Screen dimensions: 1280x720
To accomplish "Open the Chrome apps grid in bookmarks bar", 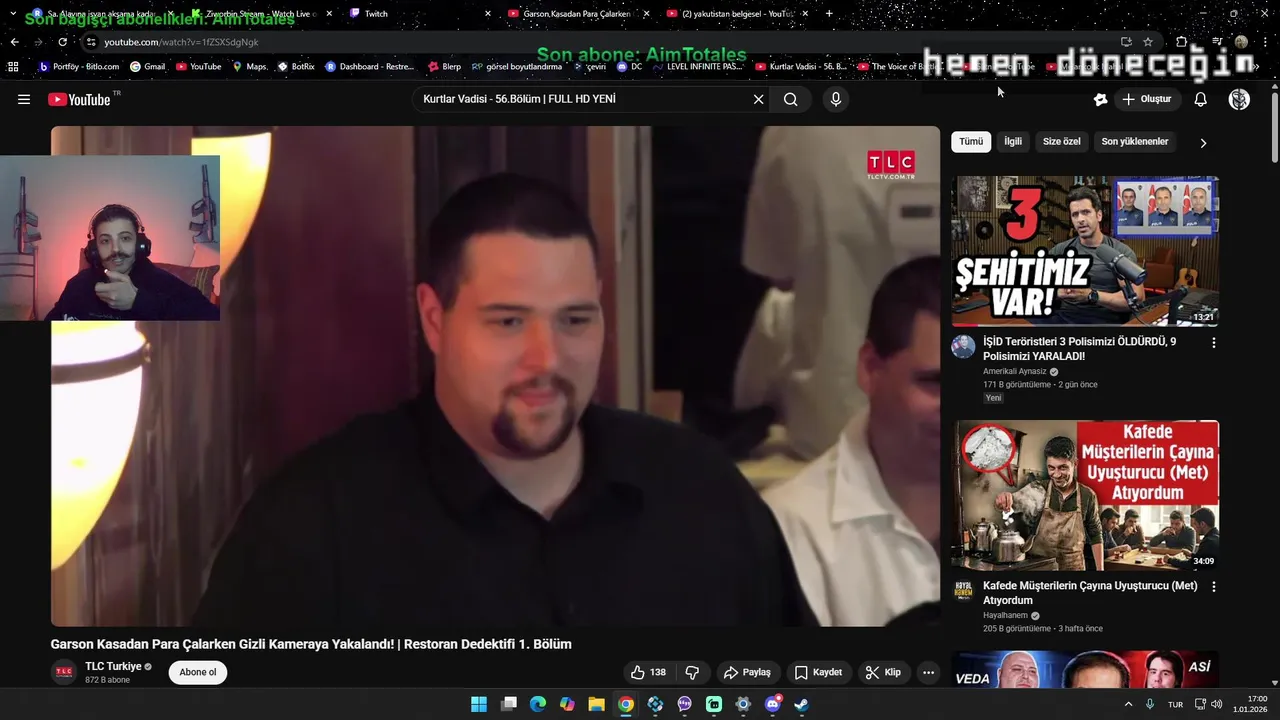I will click(x=13, y=67).
